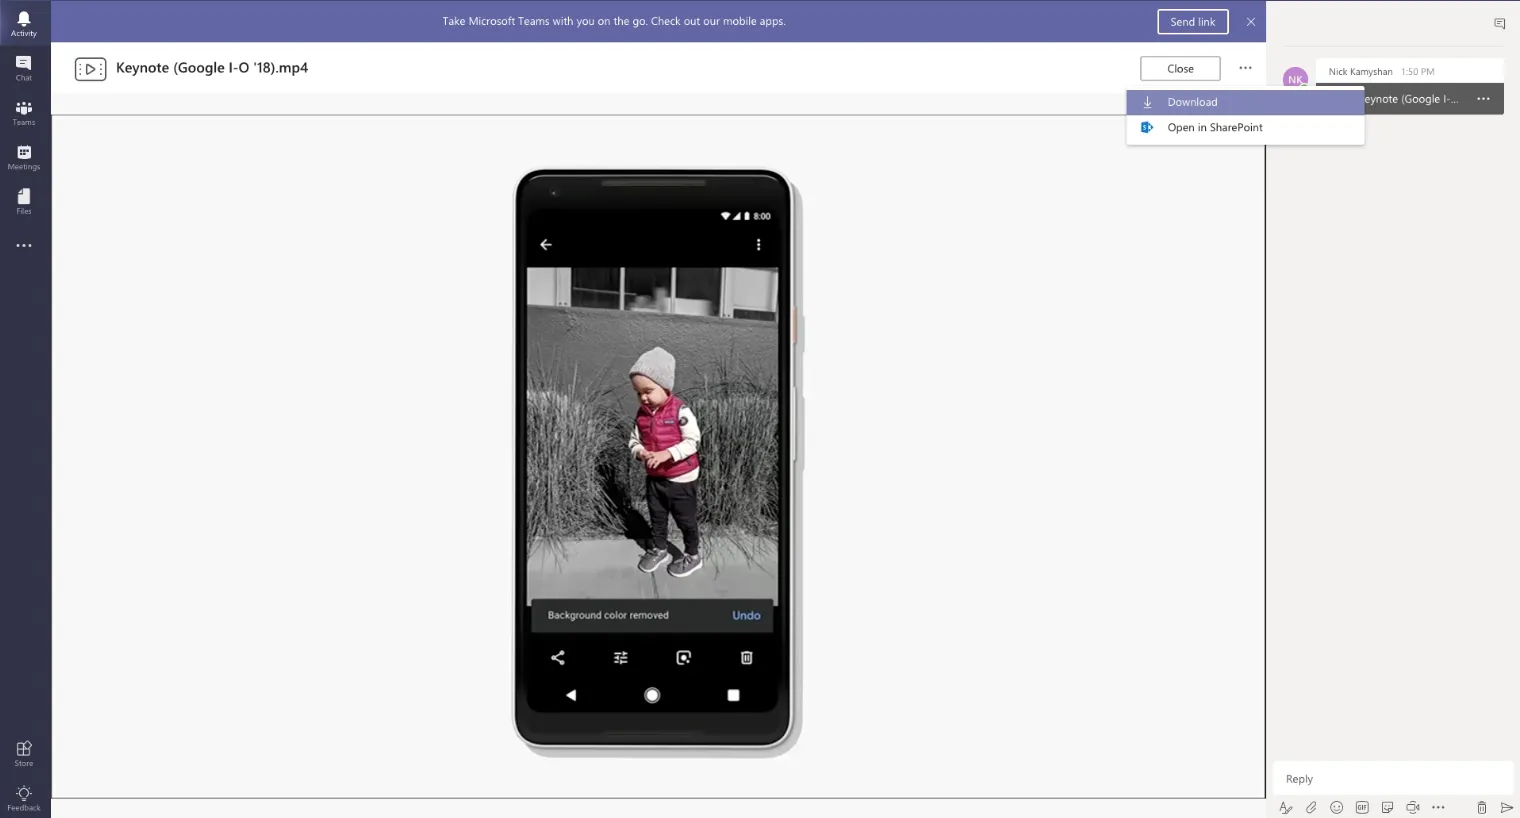Open the Teams app Store

pyautogui.click(x=23, y=753)
